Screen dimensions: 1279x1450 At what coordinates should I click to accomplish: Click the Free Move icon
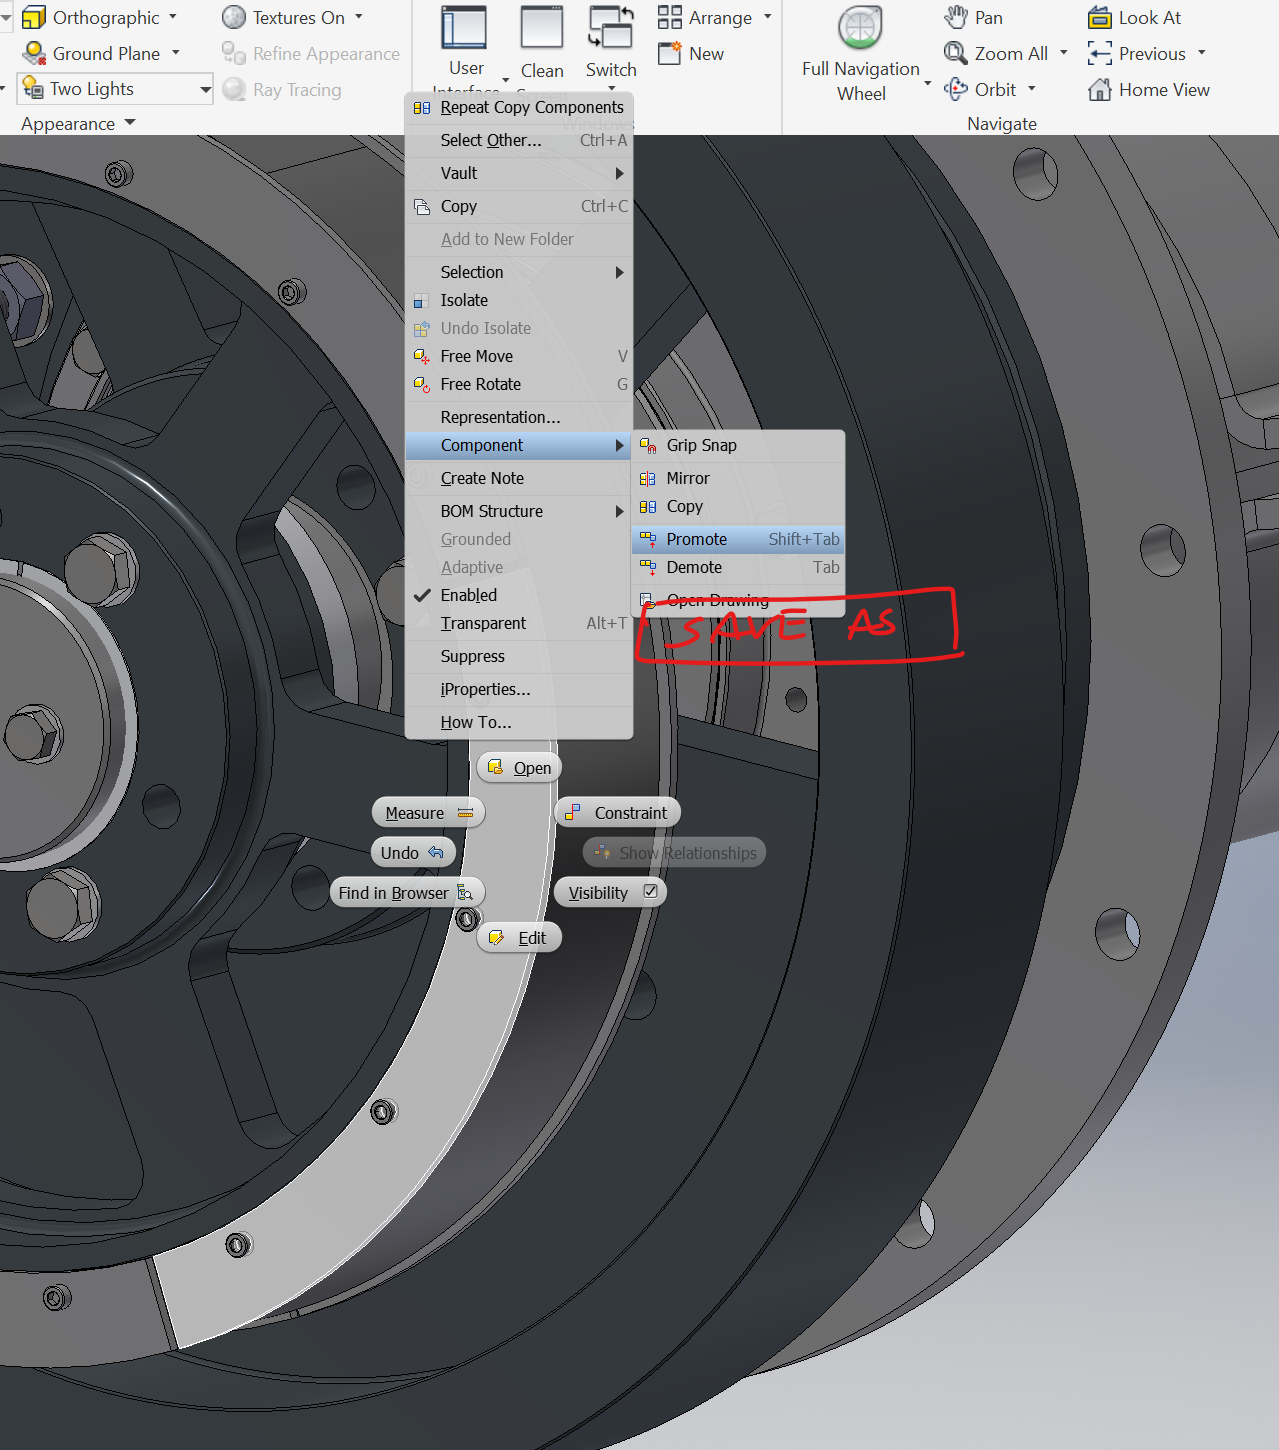[x=422, y=356]
